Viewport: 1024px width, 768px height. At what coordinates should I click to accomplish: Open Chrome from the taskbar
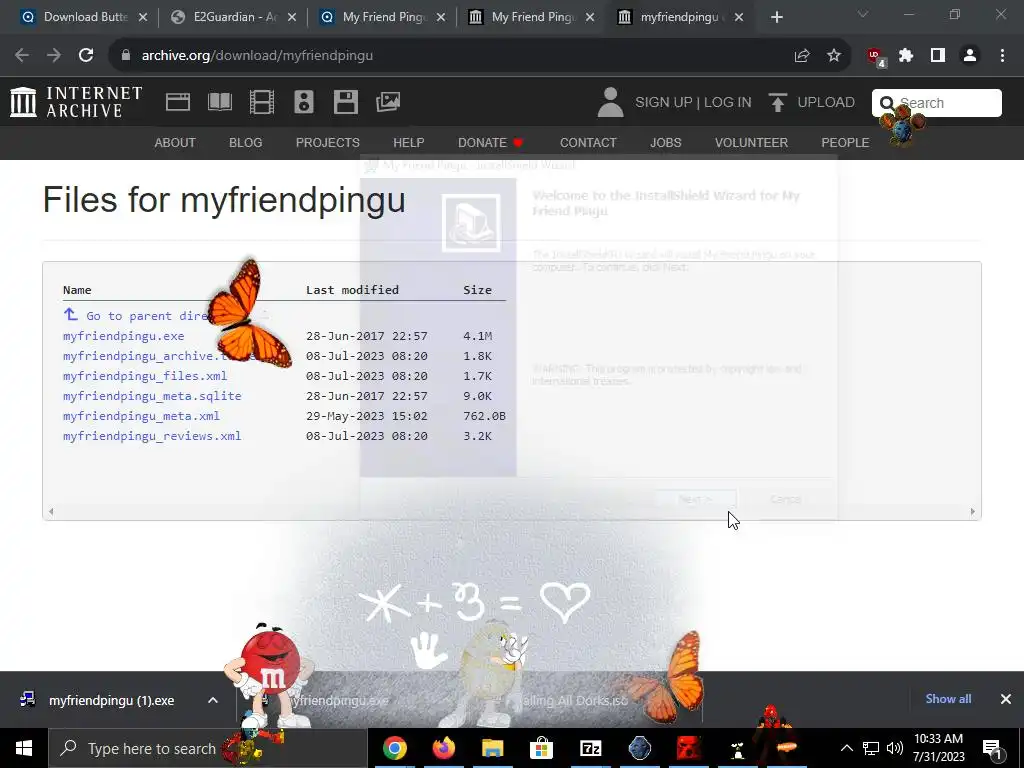394,748
